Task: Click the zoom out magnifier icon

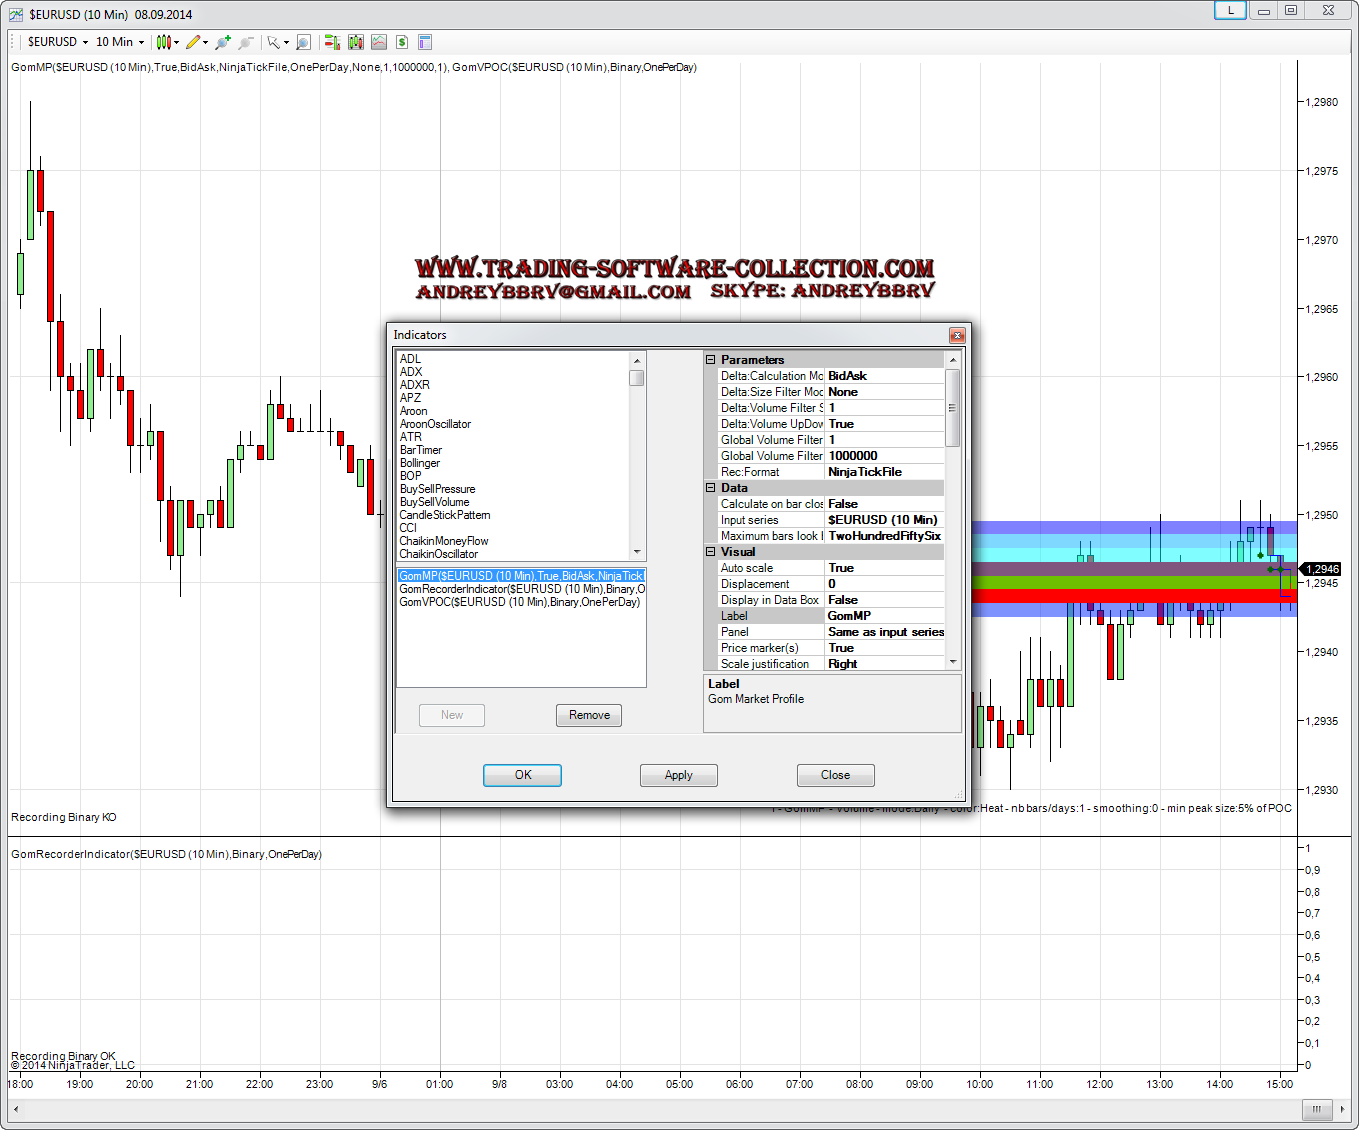Action: pos(245,42)
